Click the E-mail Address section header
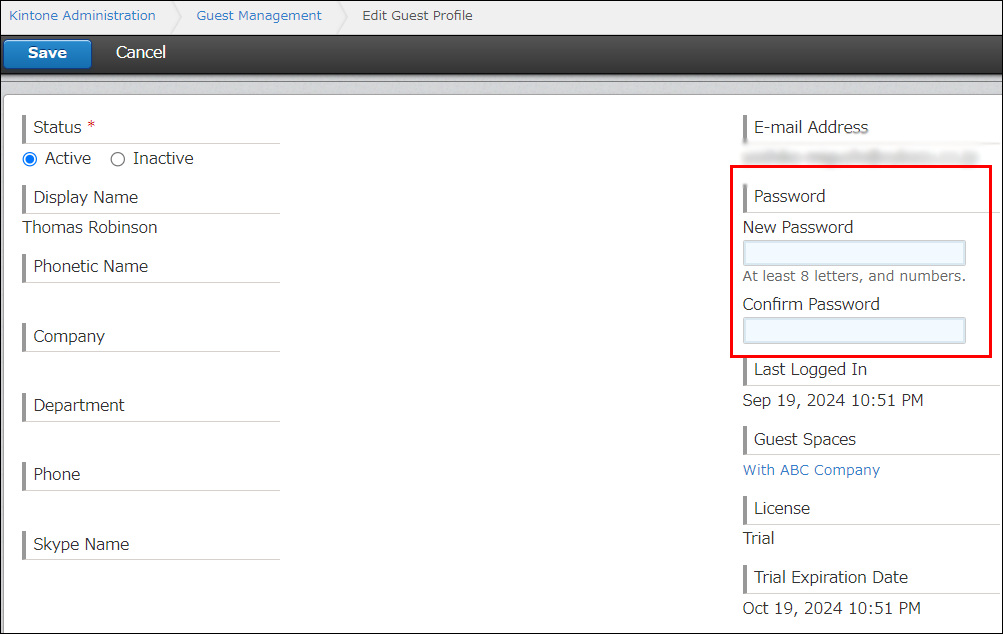Image resolution: width=1003 pixels, height=634 pixels. click(x=810, y=127)
